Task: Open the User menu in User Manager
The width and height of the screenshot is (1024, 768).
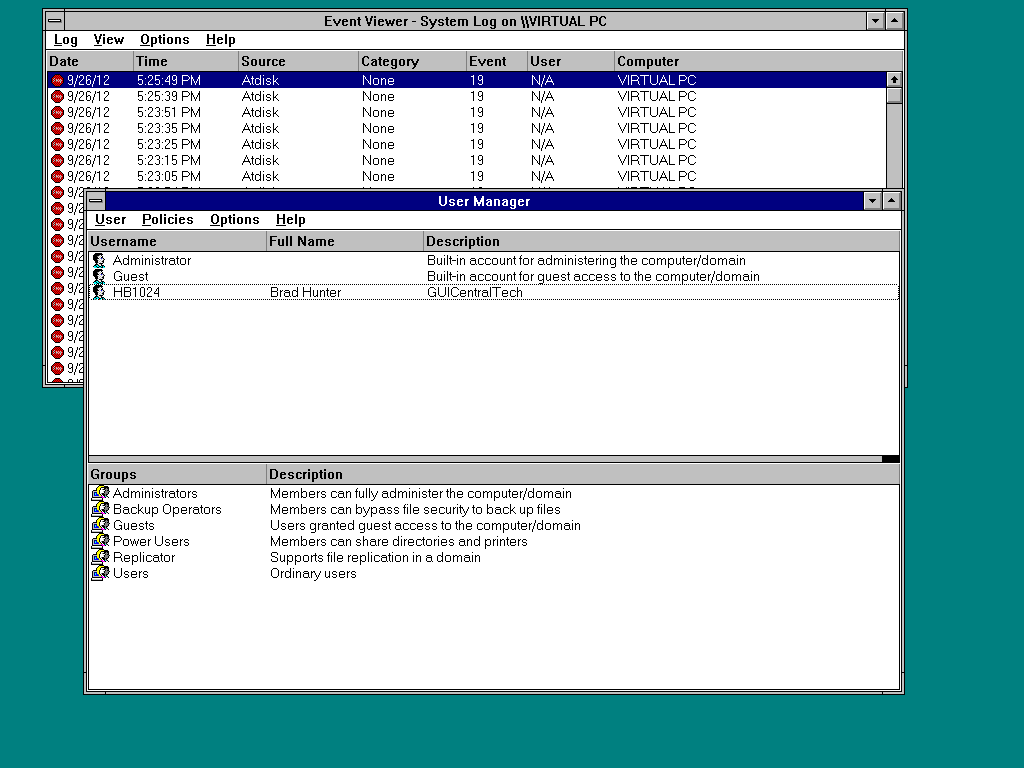Action: tap(110, 219)
